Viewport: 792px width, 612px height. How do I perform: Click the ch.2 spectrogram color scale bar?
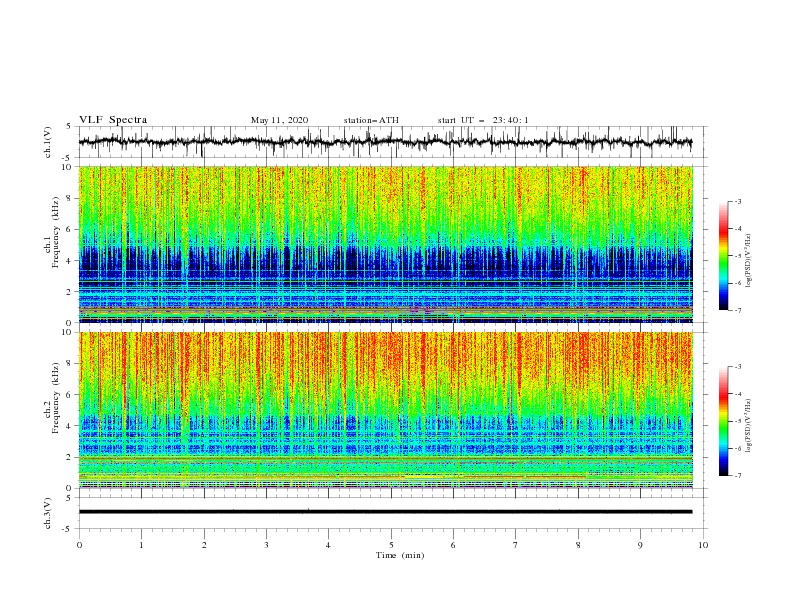click(723, 421)
